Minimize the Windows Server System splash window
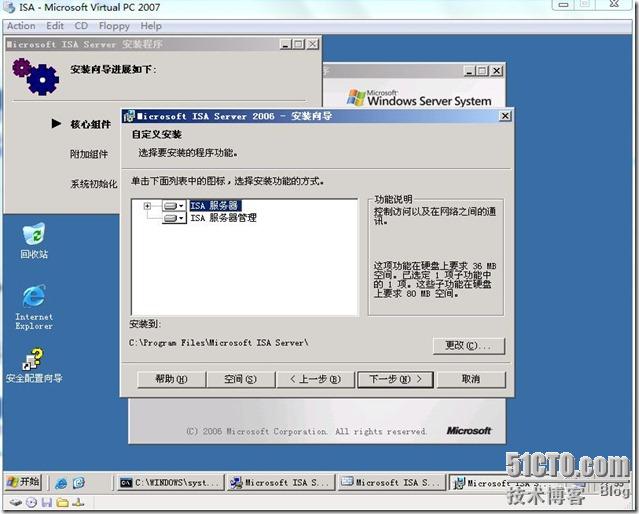Screen dimensions: 639x514 tap(469, 71)
